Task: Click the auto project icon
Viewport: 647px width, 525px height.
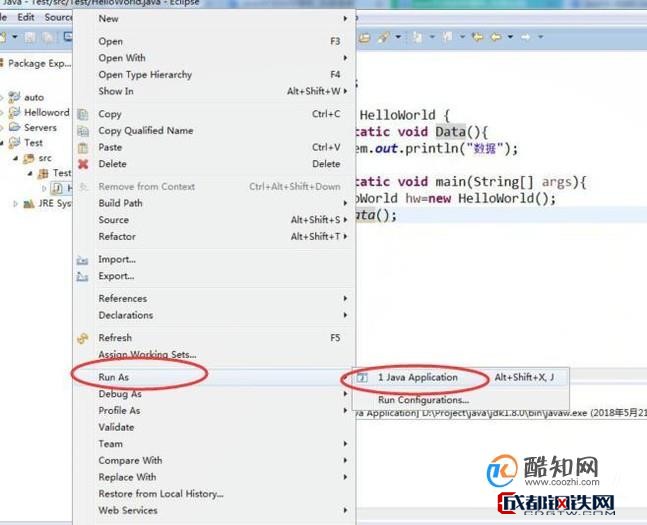Action: 14,97
